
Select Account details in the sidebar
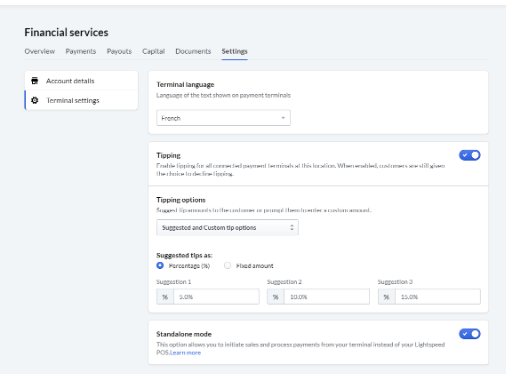click(x=81, y=81)
